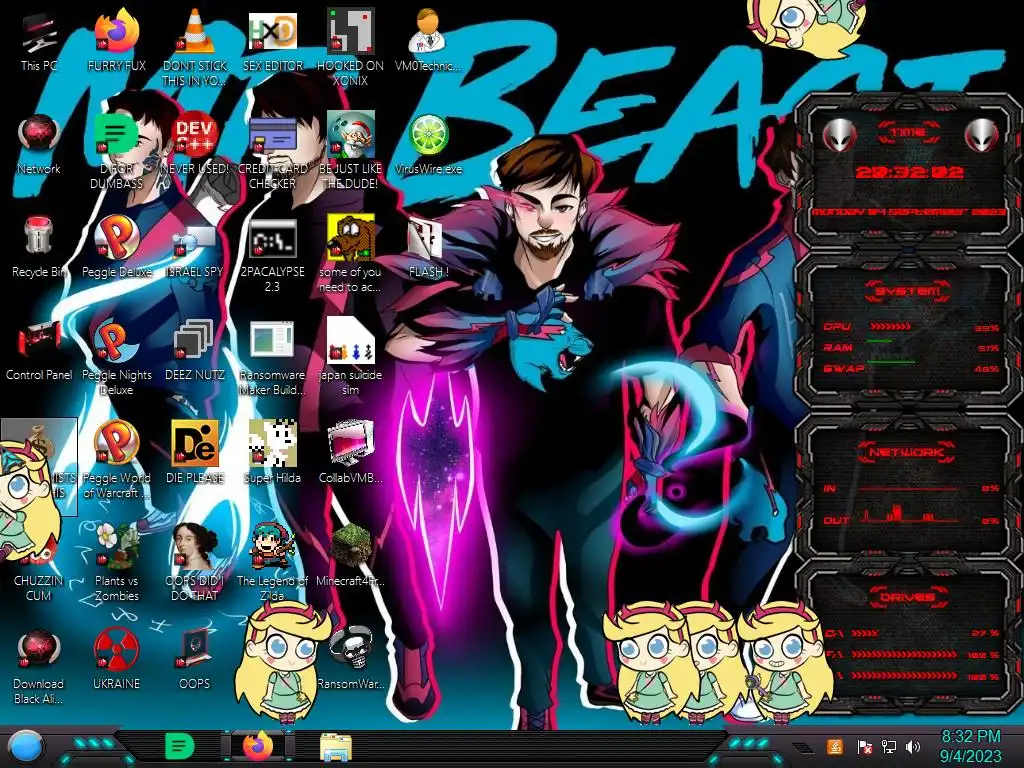Viewport: 1024px width, 768px height.
Task: Click the RAM usage bar in widget
Action: (879, 341)
